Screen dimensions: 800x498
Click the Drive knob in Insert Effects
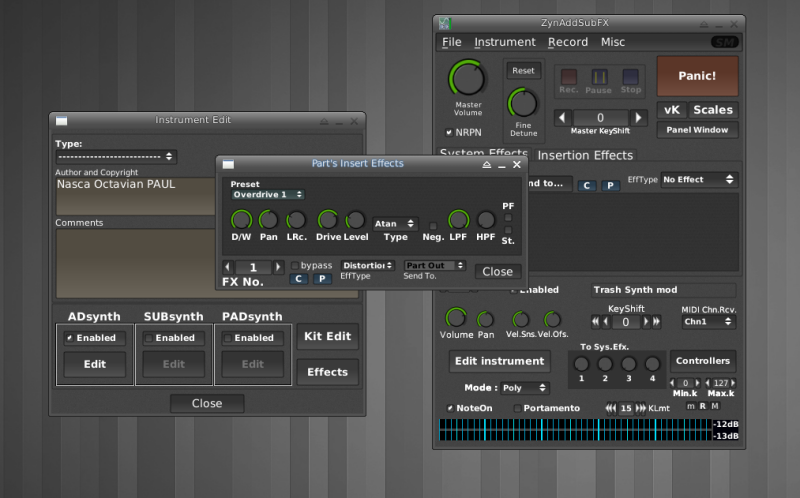coord(327,220)
